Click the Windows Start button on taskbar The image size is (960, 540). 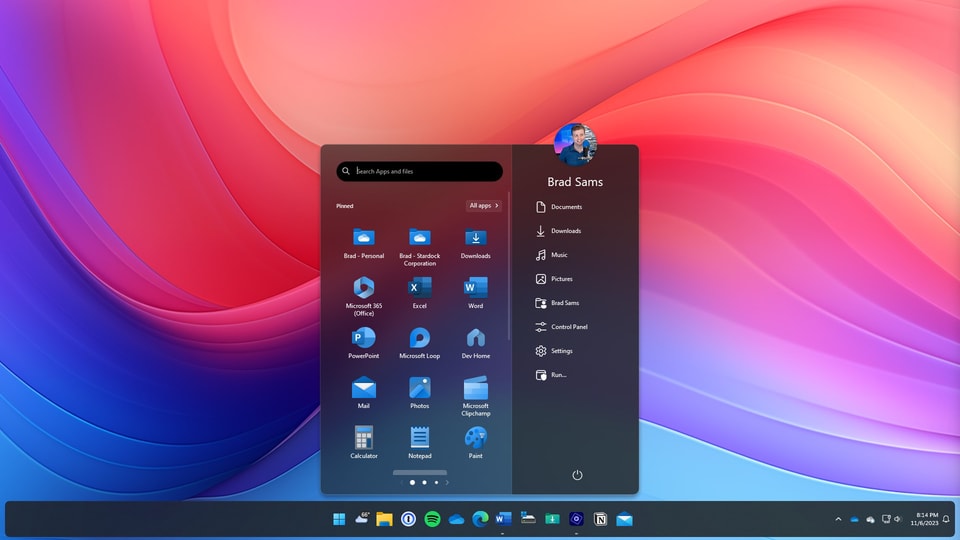click(x=339, y=519)
